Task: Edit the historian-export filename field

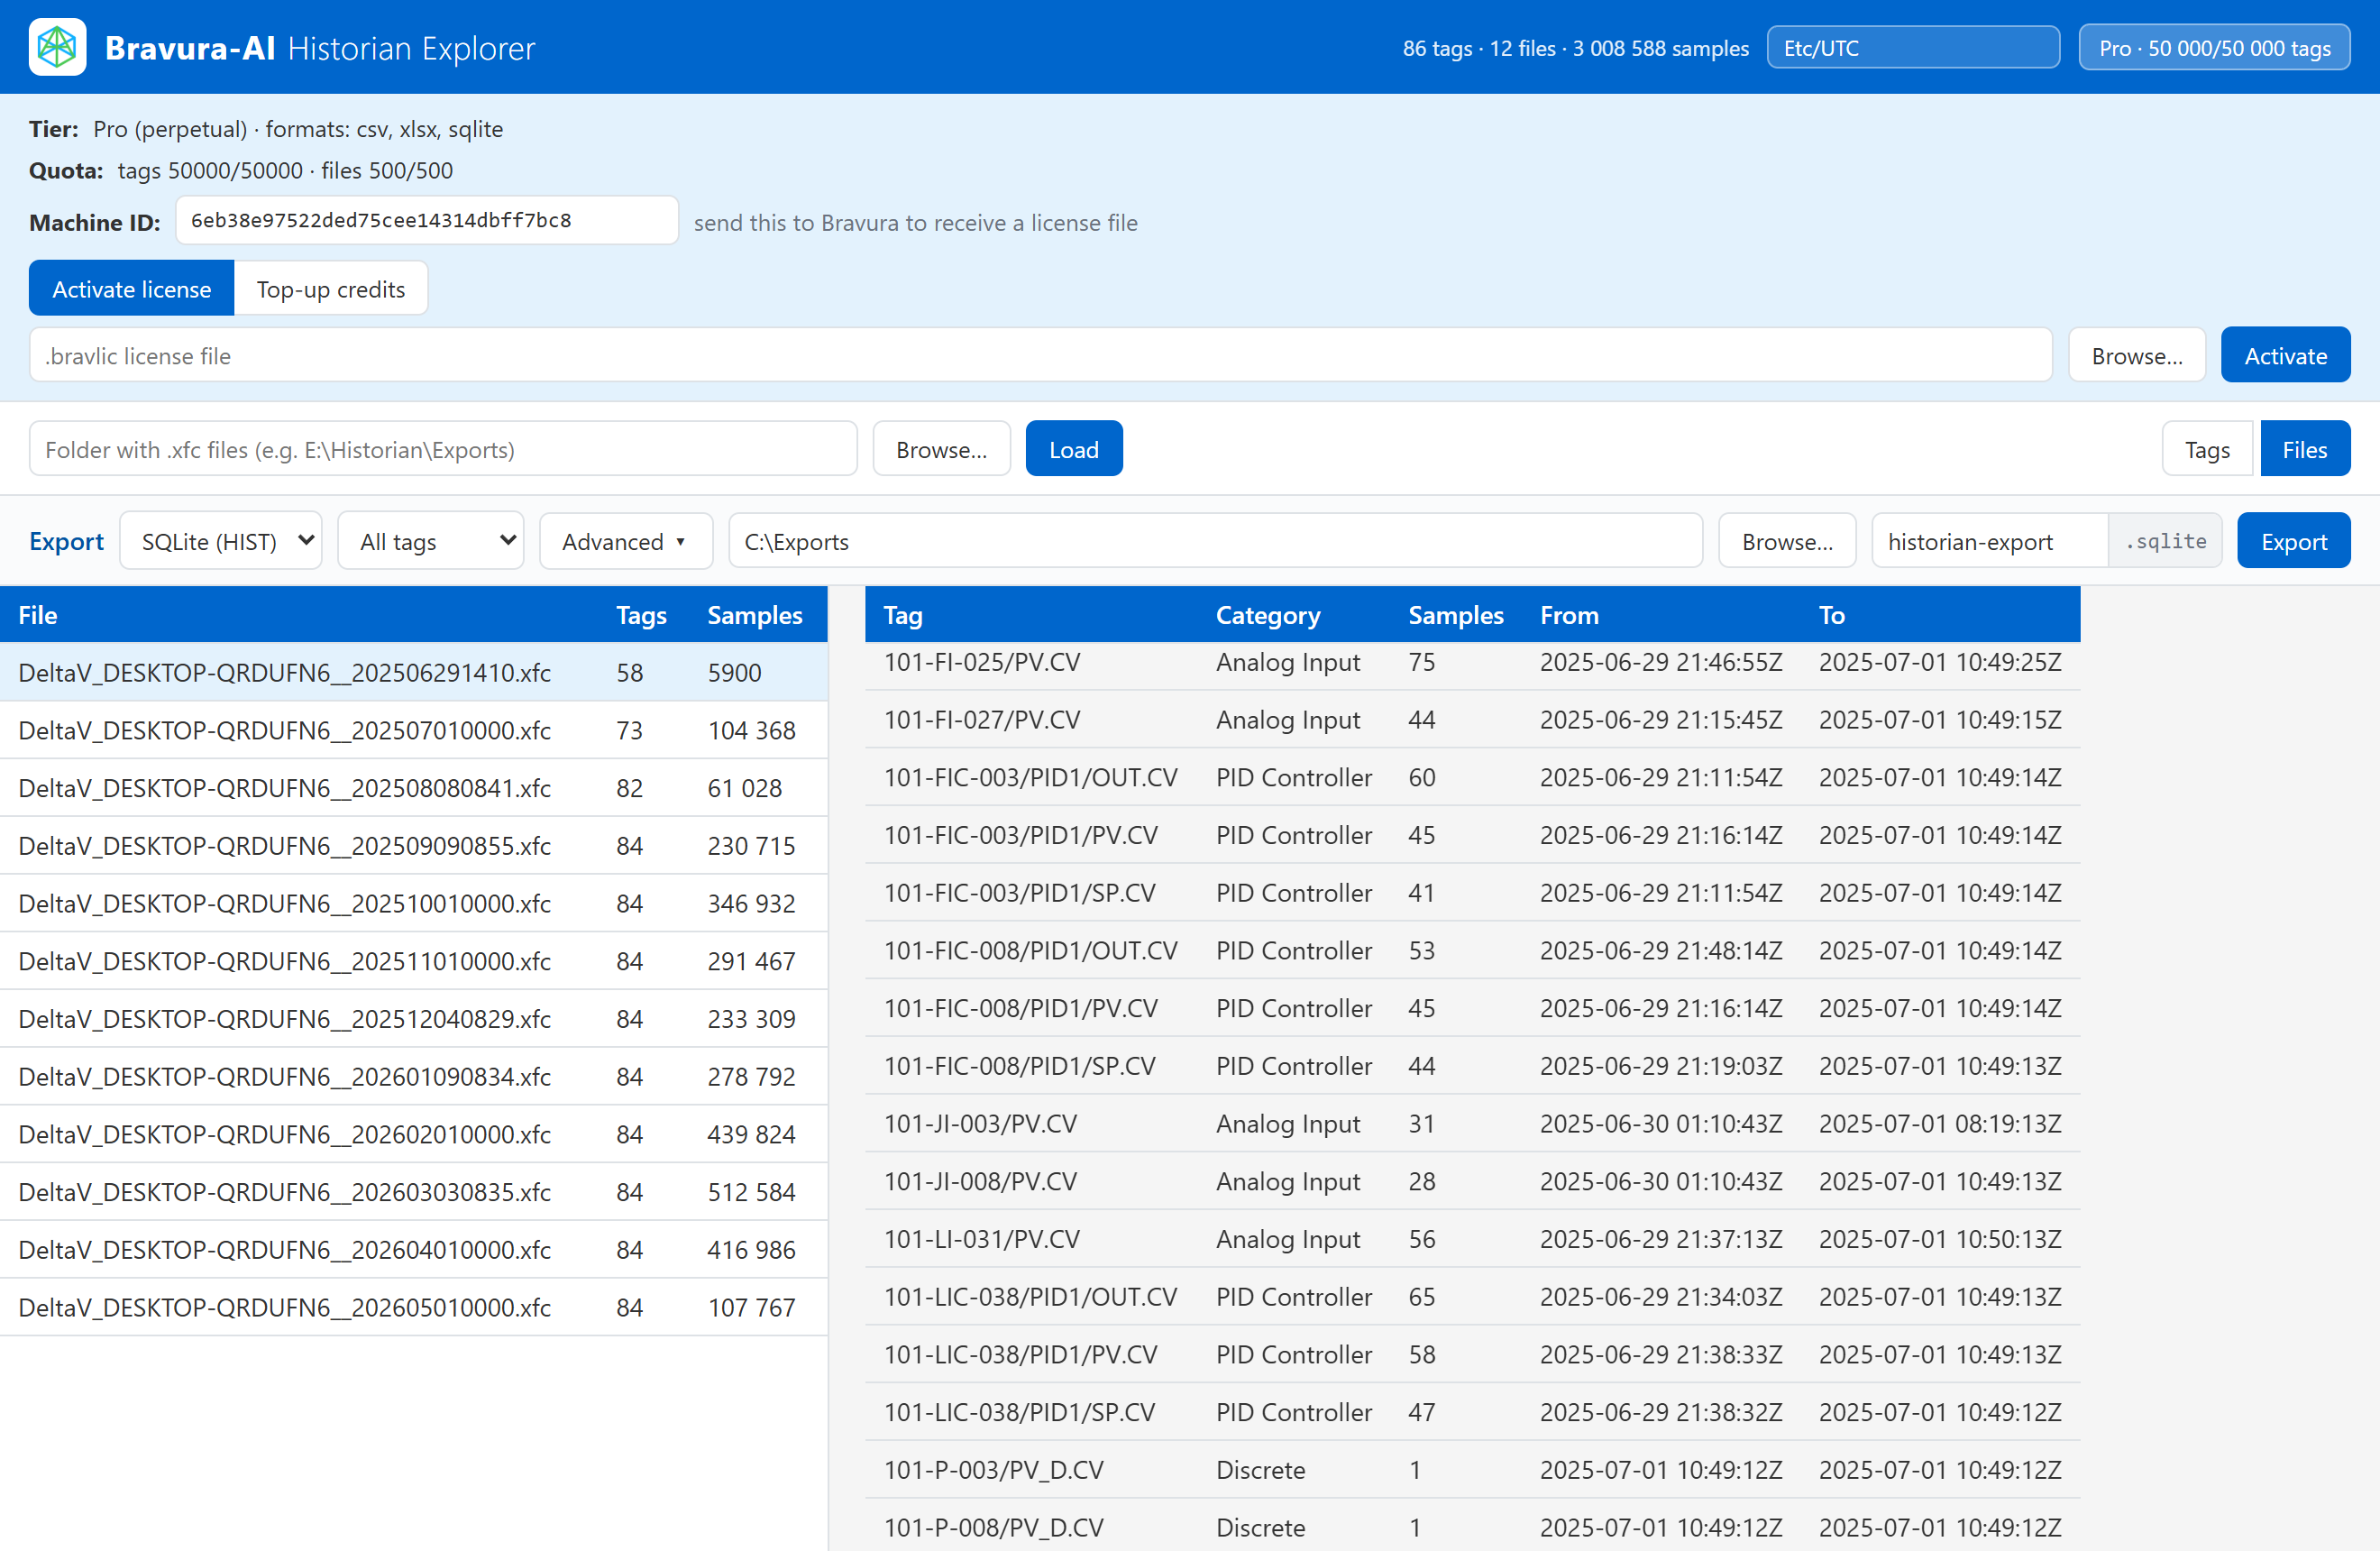Action: pos(1990,541)
